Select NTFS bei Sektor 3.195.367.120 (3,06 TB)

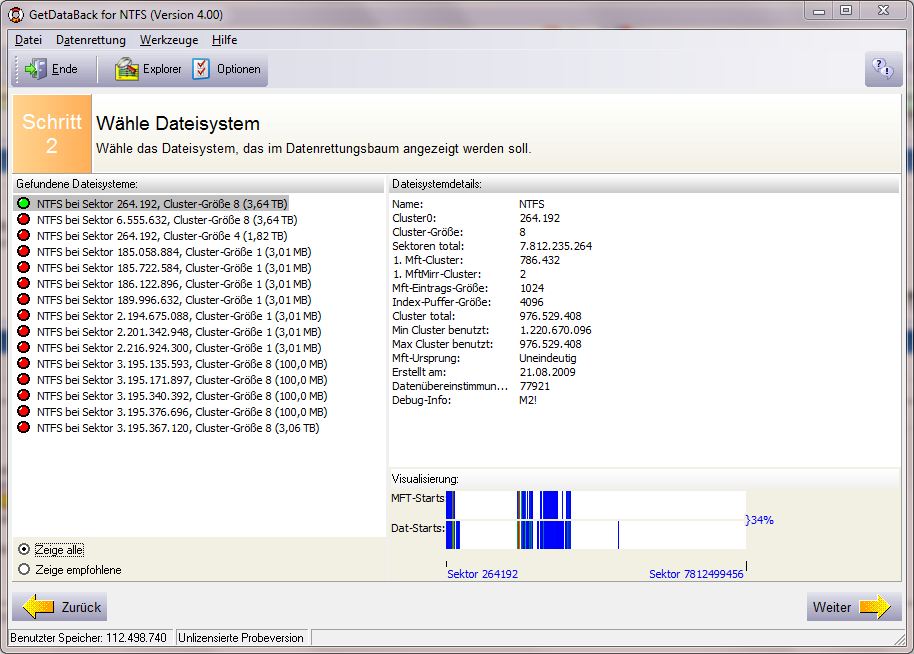[178, 428]
